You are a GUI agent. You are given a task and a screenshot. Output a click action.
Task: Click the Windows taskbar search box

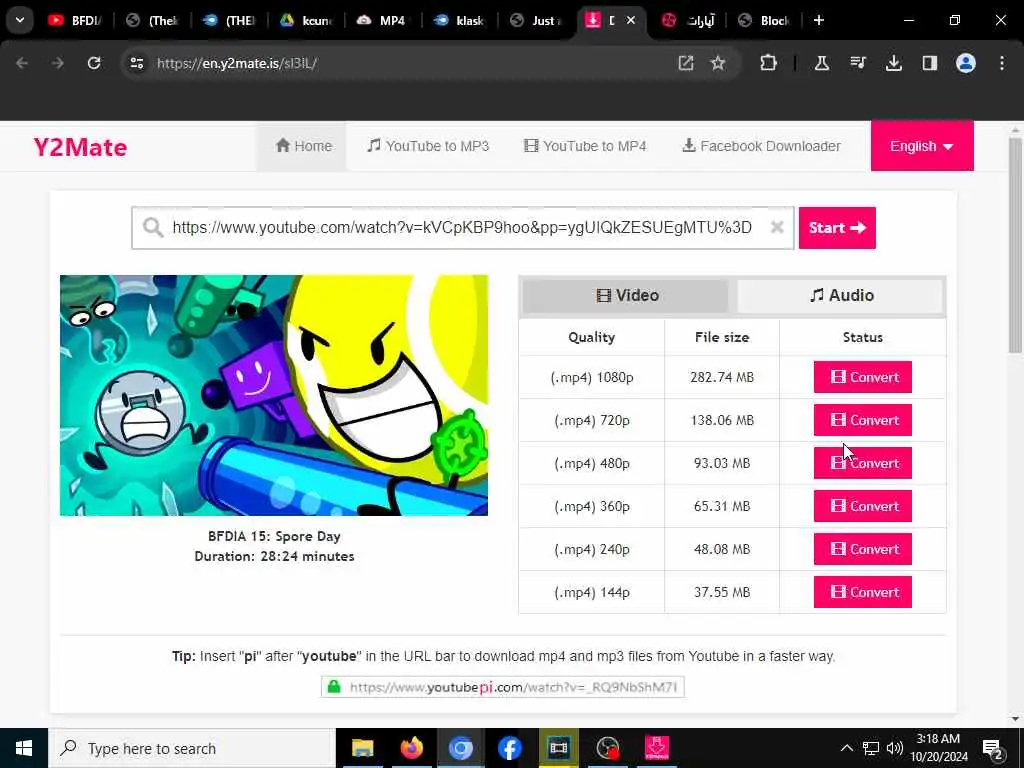pos(192,748)
